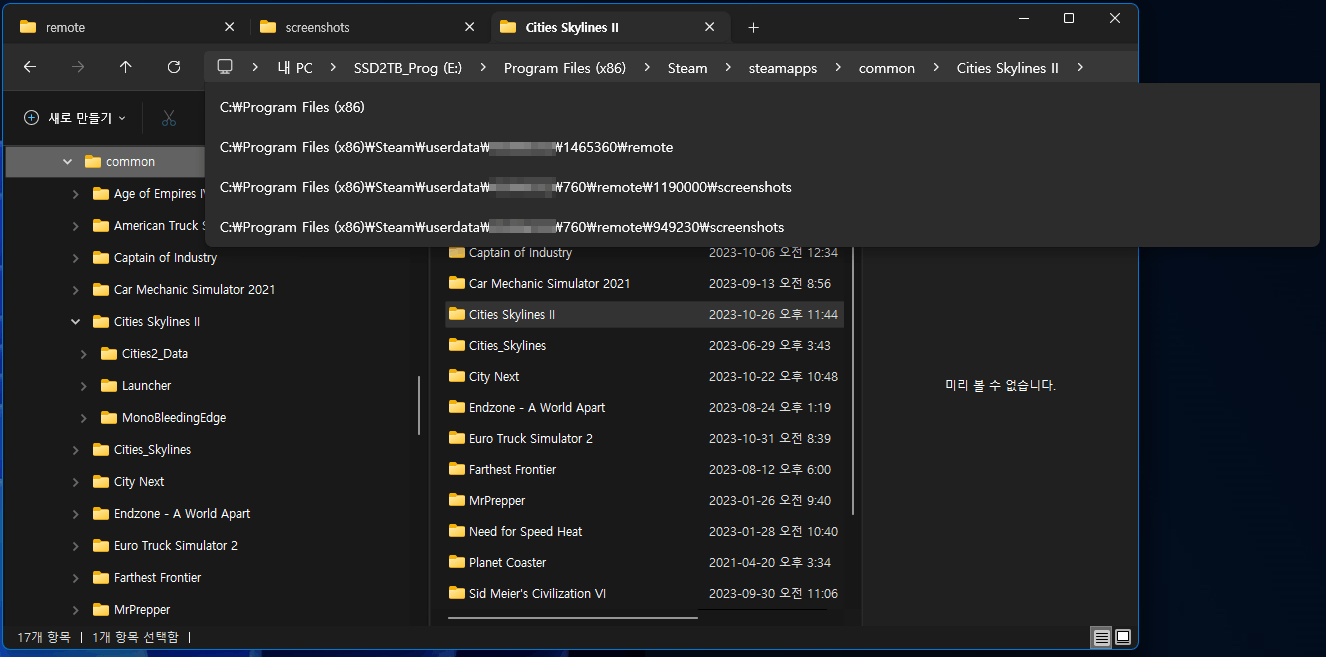
Task: Click folder icon of Planet Coaster row
Action: [x=457, y=562]
